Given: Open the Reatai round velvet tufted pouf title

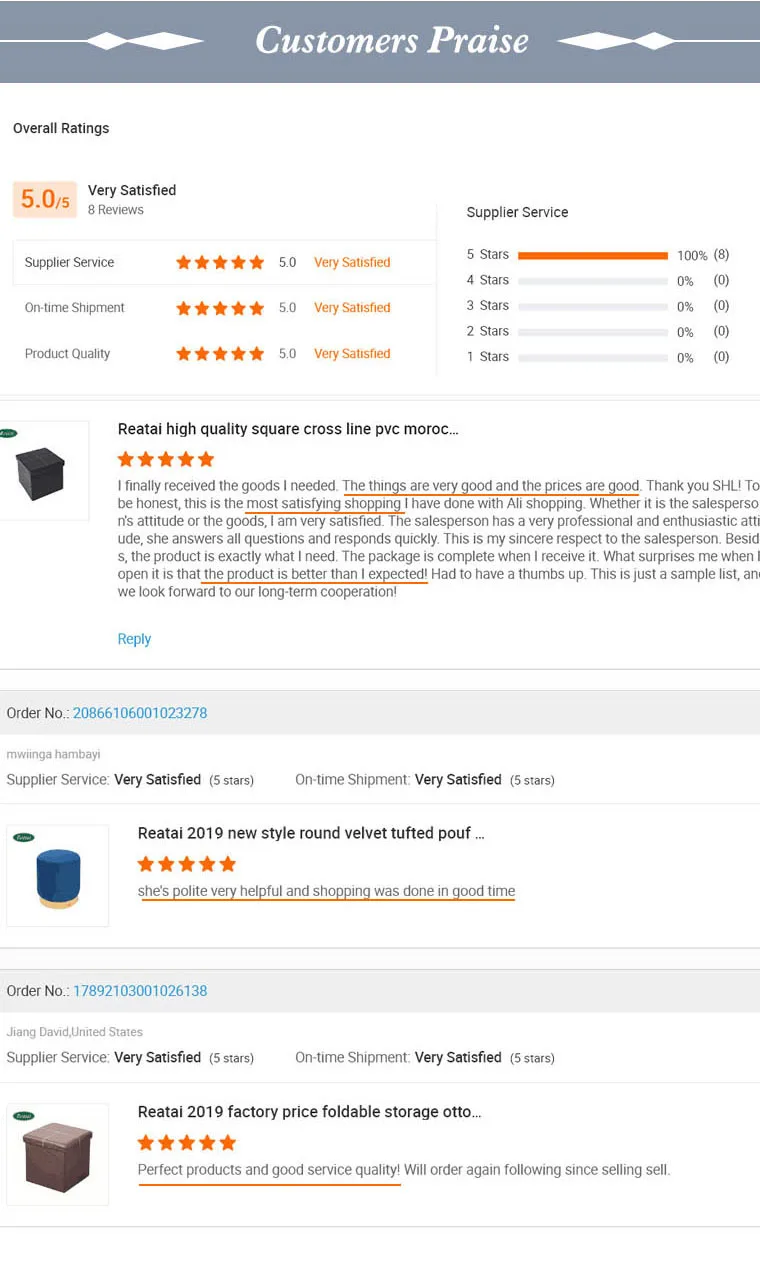Looking at the screenshot, I should click(311, 833).
